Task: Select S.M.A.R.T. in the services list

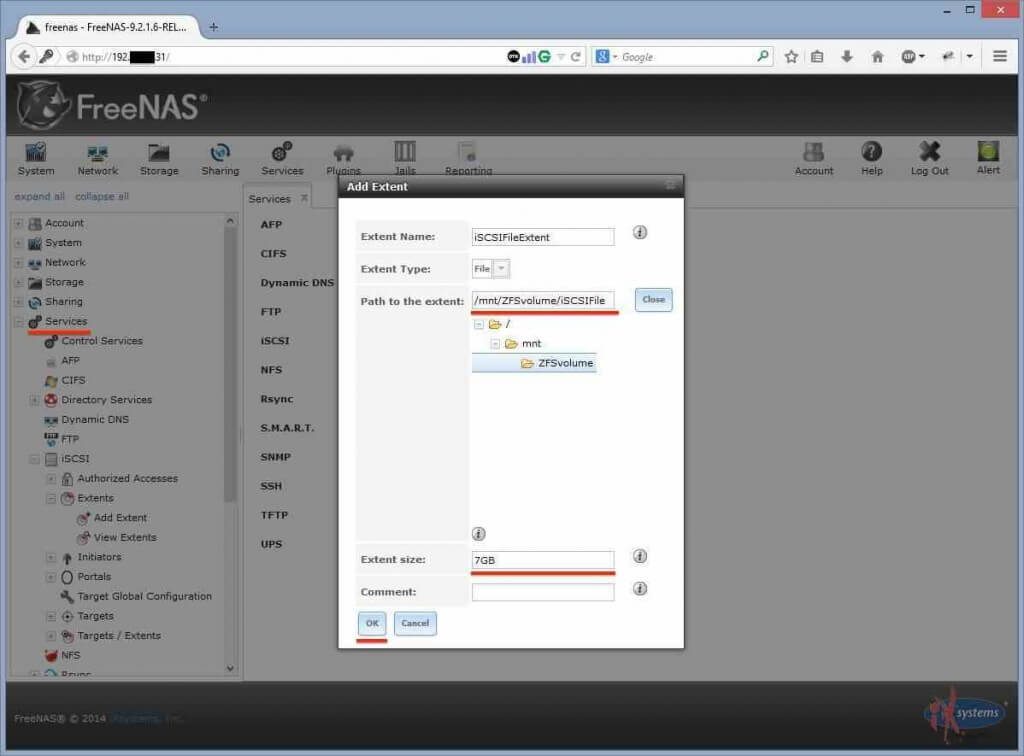Action: [287, 428]
